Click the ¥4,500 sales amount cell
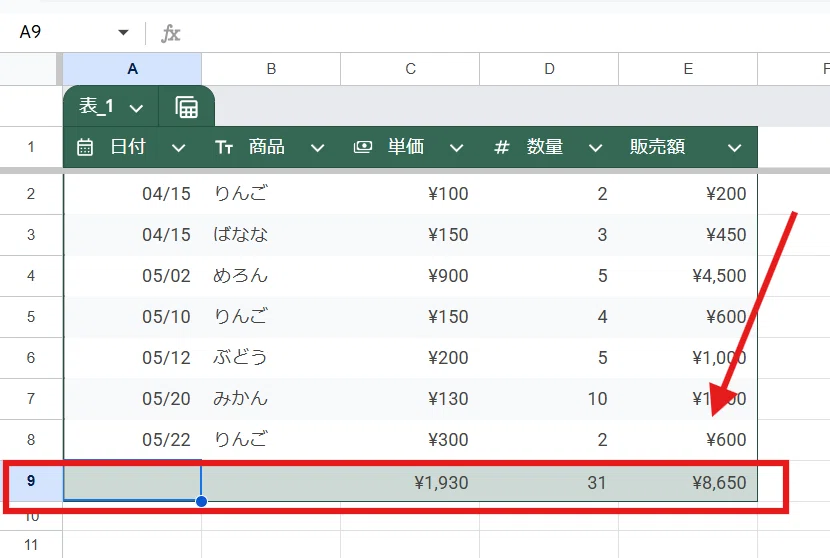 (x=688, y=275)
